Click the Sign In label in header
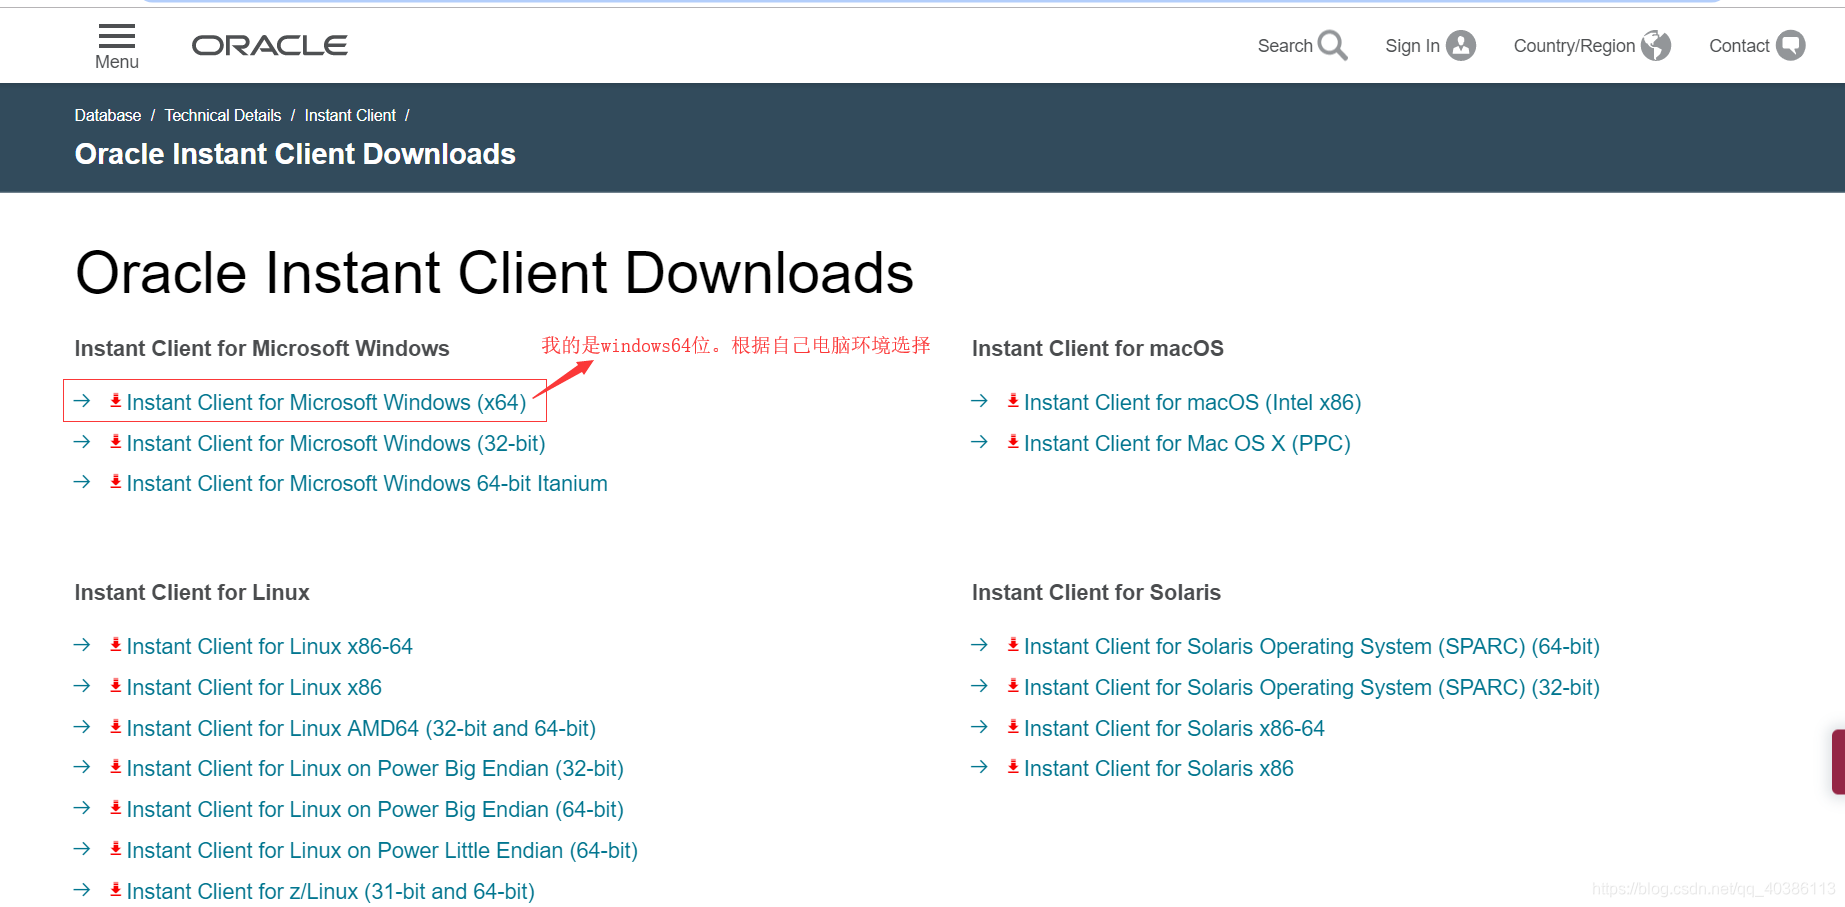Image resolution: width=1845 pixels, height=907 pixels. pos(1412,46)
